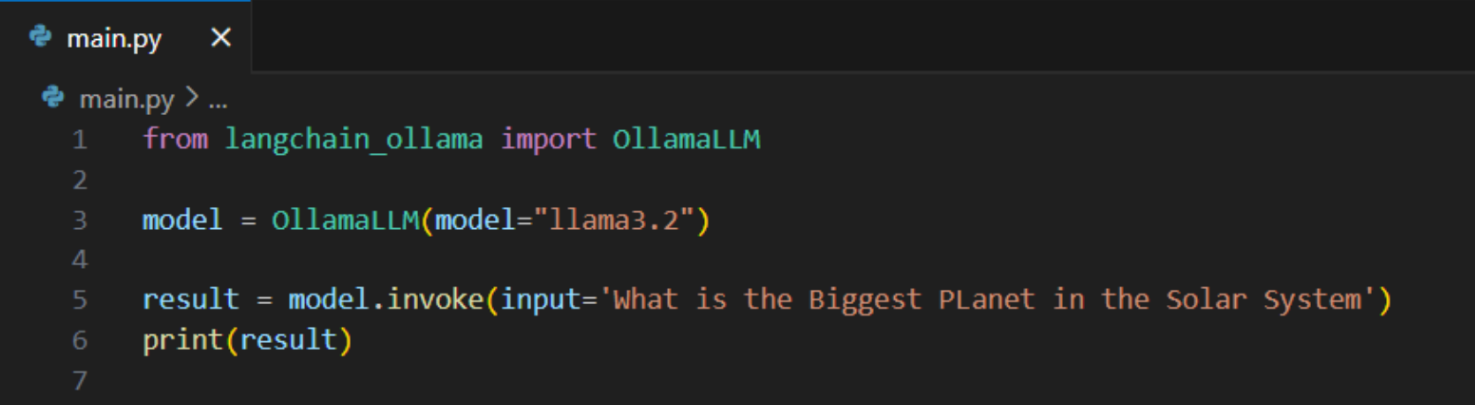Close the main.py editor tab
This screenshot has width=1475, height=405.
click(x=221, y=38)
